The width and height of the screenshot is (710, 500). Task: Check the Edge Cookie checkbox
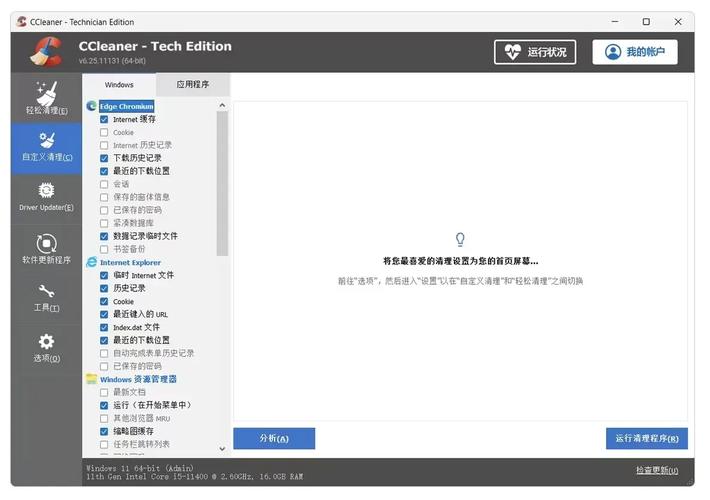104,132
